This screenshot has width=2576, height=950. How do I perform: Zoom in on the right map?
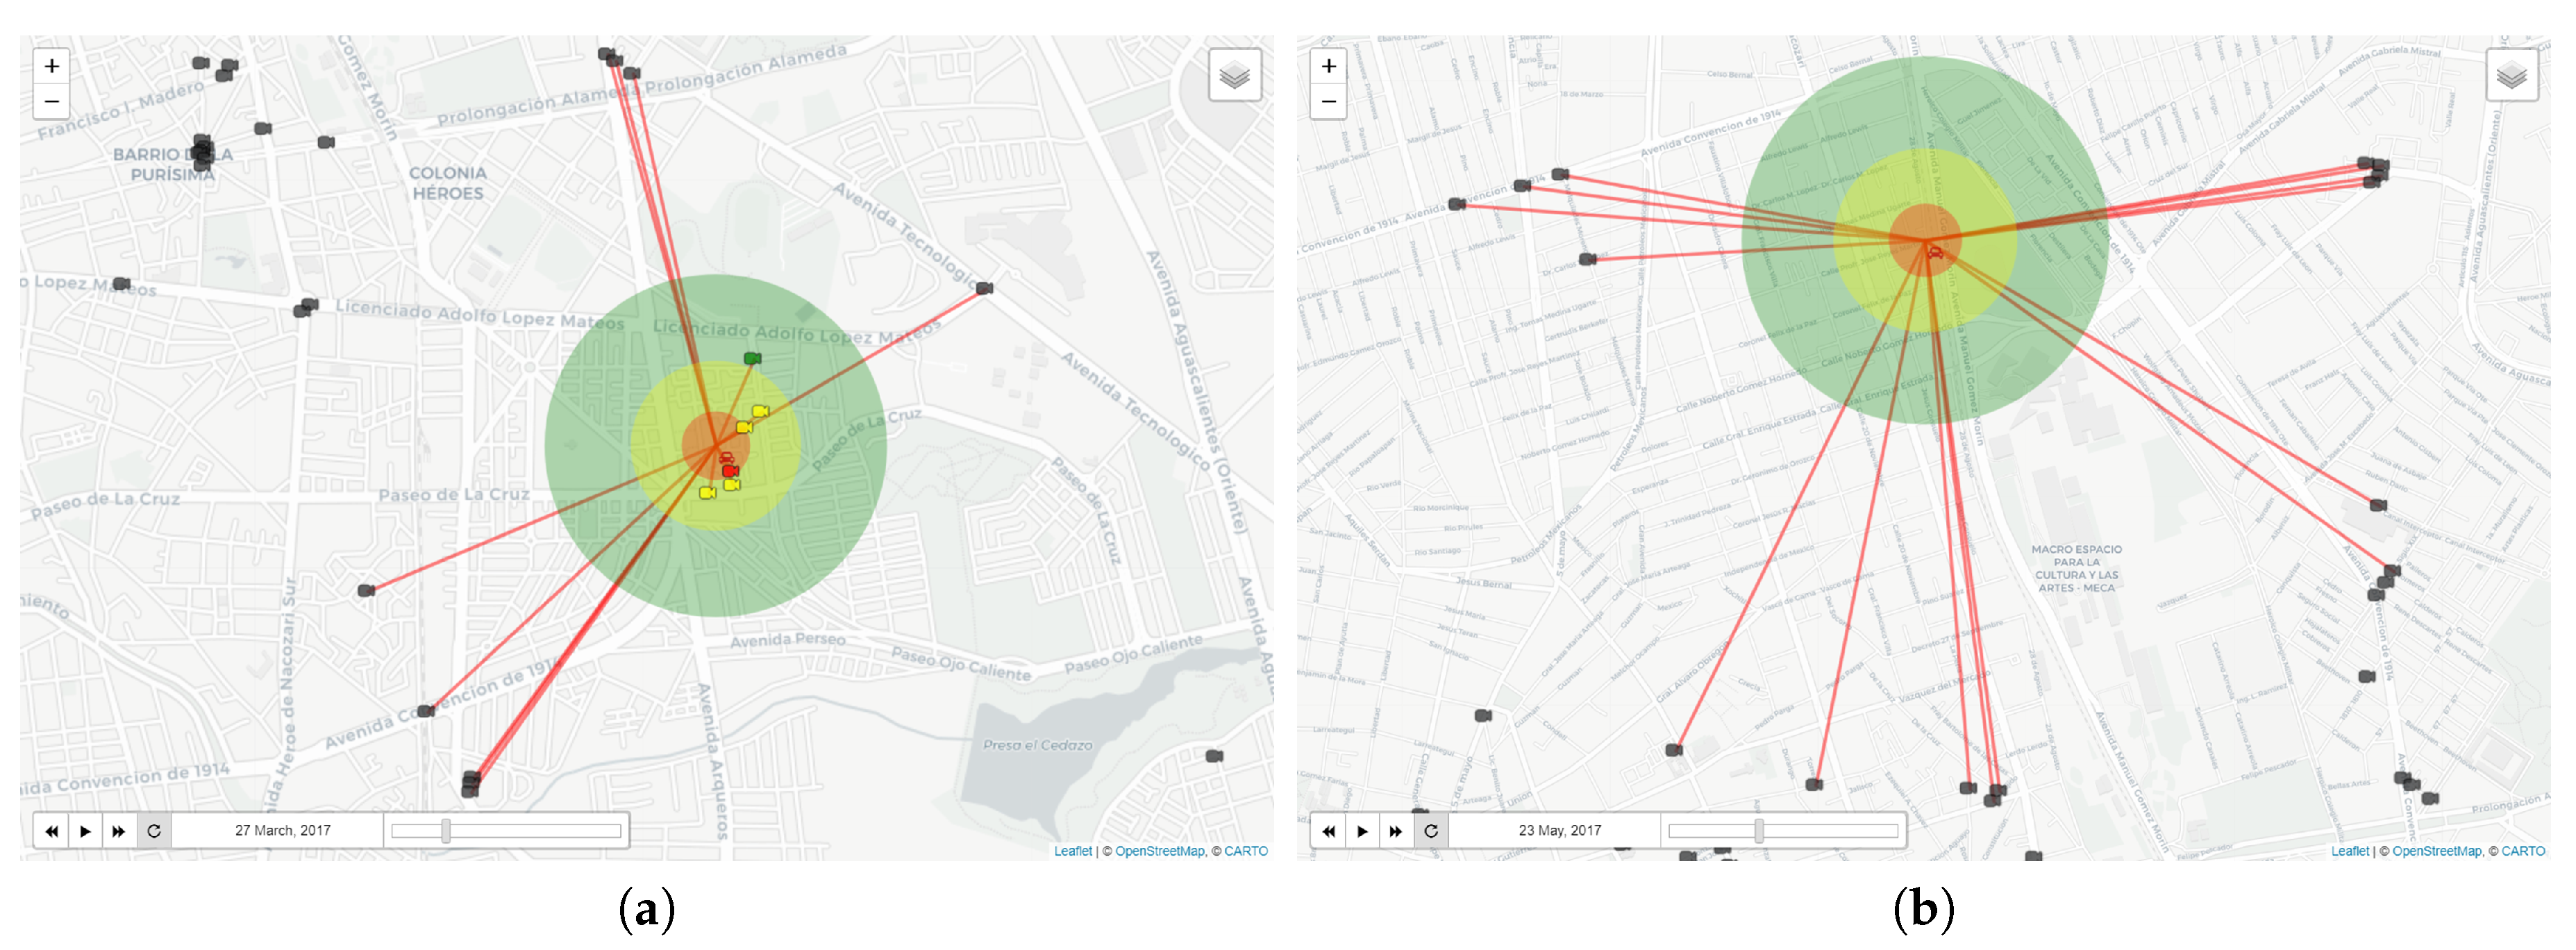(x=1328, y=66)
